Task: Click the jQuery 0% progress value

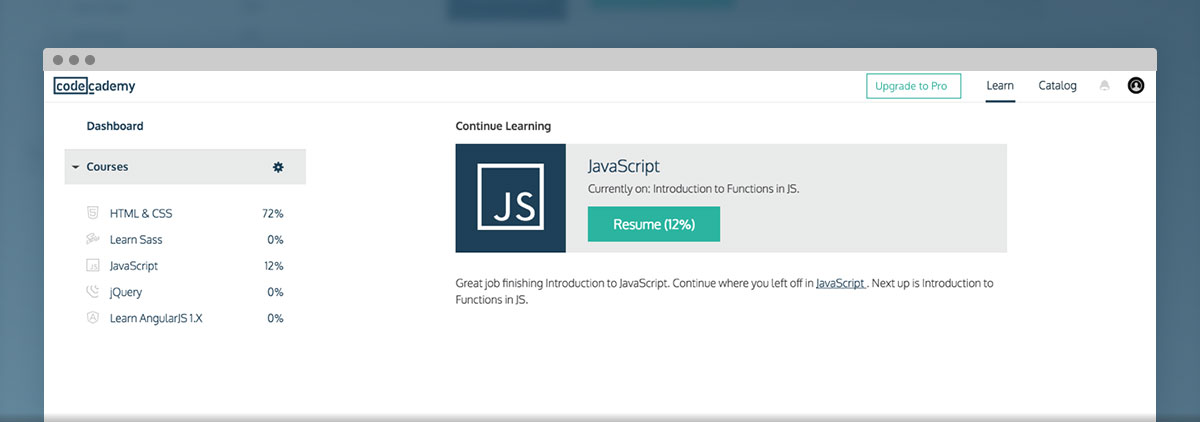Action: [275, 292]
